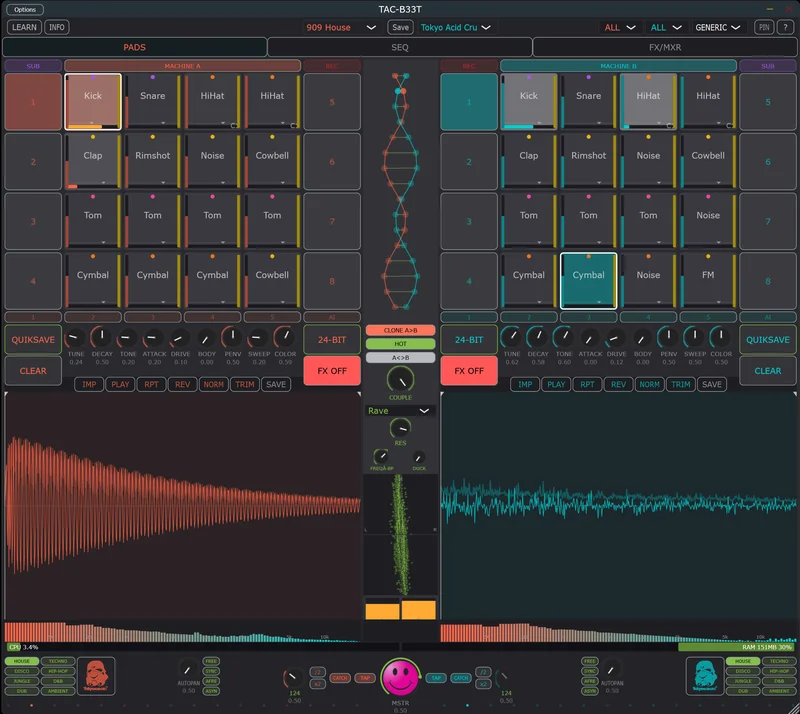Open the 909 House kit dropdown
This screenshot has width=800, height=714.
(x=342, y=28)
